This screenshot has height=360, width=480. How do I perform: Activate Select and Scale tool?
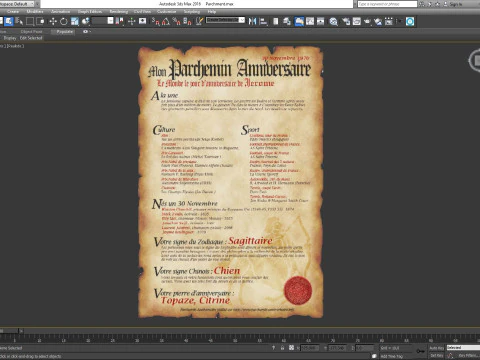74,21
